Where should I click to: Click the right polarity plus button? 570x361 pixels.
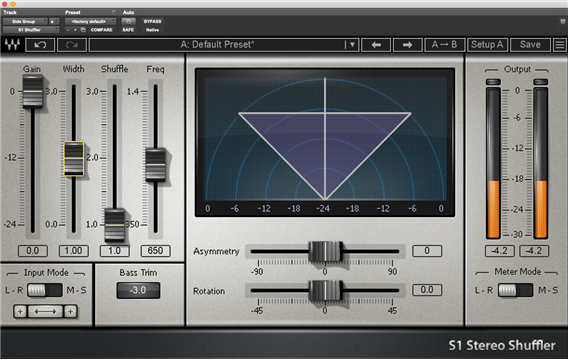(71, 312)
